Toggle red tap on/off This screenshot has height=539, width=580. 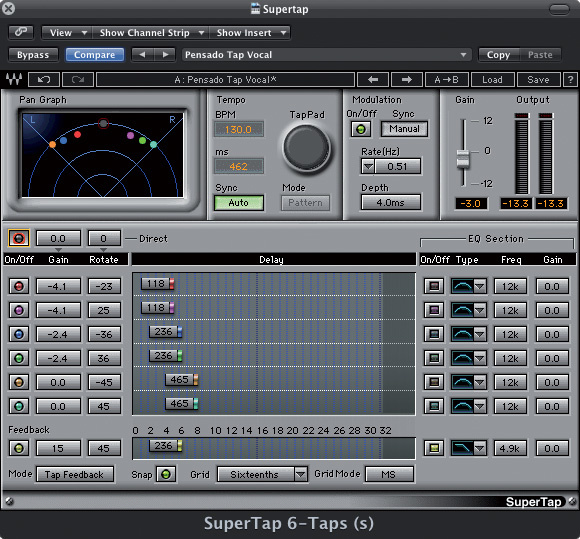tap(18, 286)
